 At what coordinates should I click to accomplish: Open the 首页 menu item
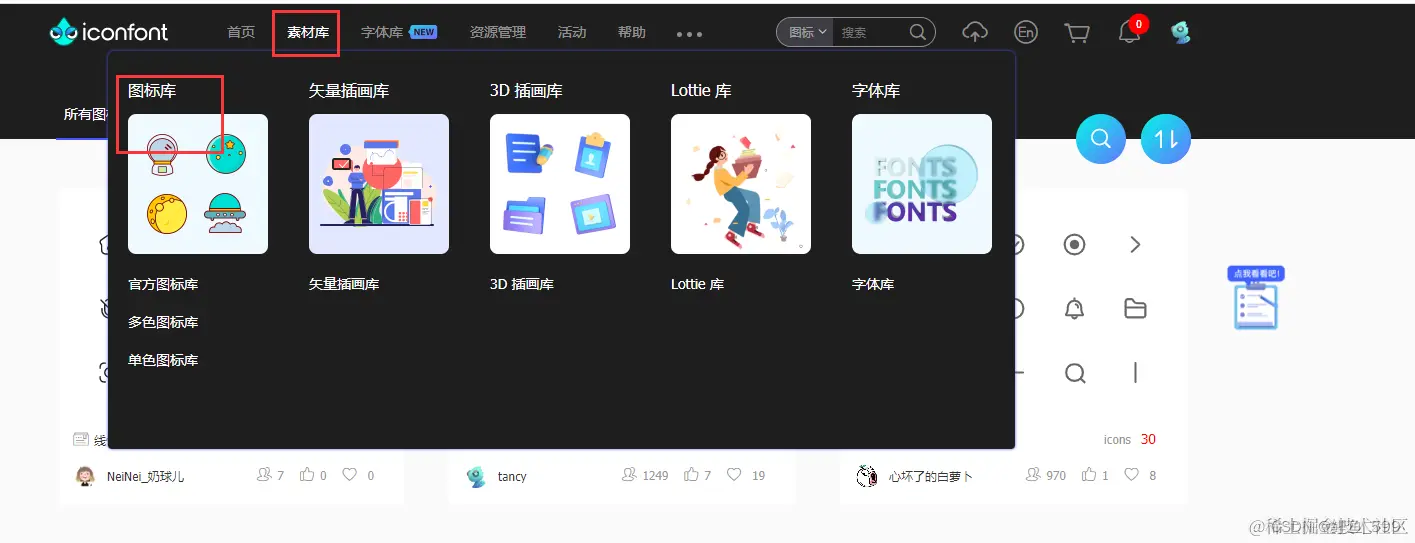point(241,32)
